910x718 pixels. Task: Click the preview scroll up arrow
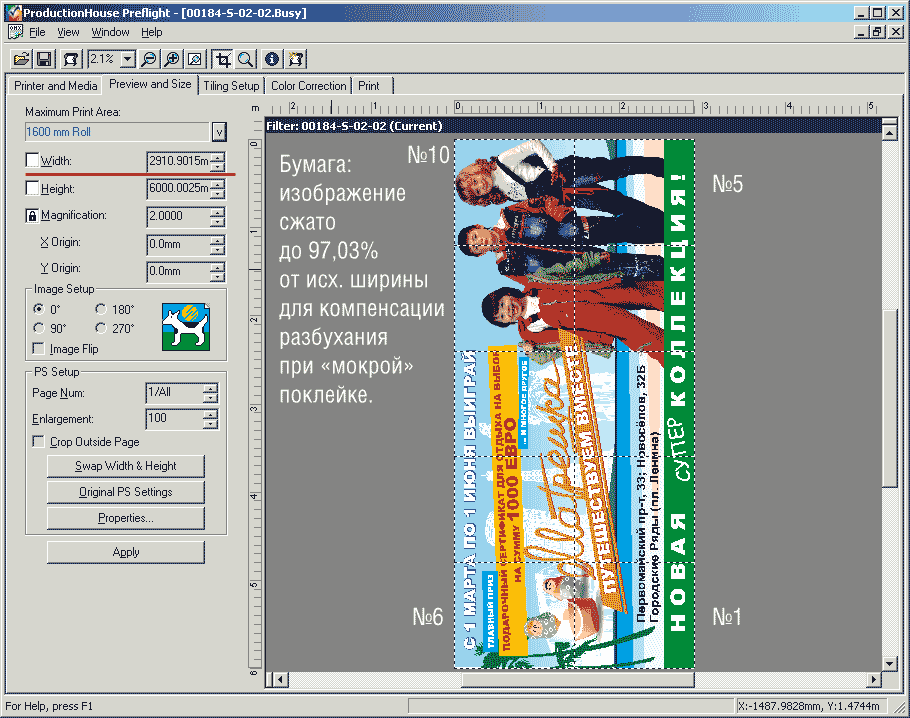click(890, 132)
